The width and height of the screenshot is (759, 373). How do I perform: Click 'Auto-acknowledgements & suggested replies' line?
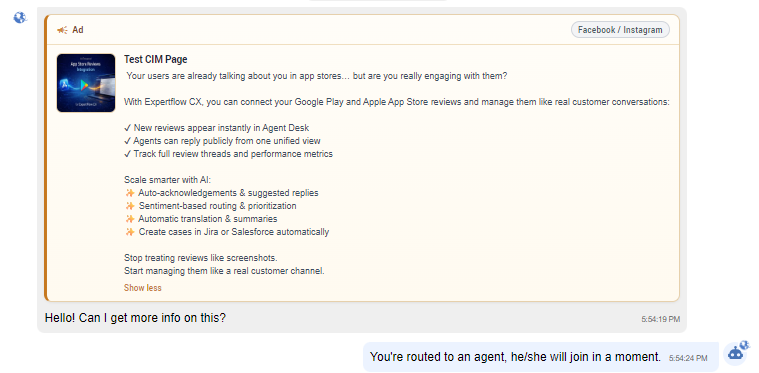pyautogui.click(x=221, y=193)
